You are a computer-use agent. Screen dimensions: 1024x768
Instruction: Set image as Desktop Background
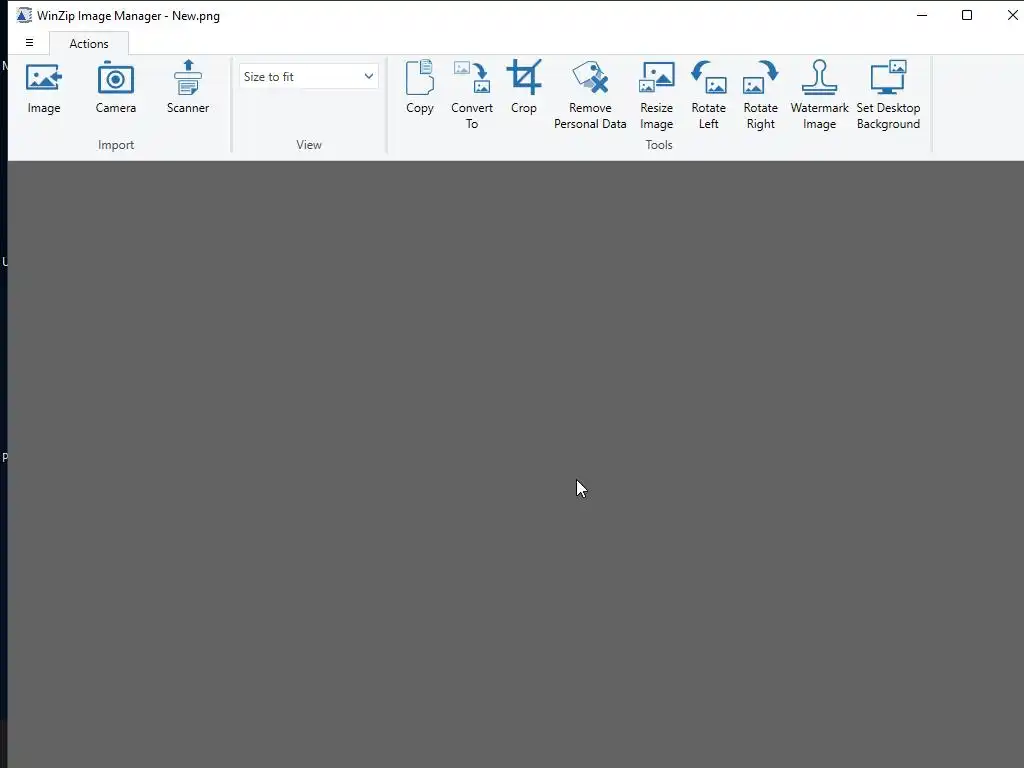pos(888,95)
